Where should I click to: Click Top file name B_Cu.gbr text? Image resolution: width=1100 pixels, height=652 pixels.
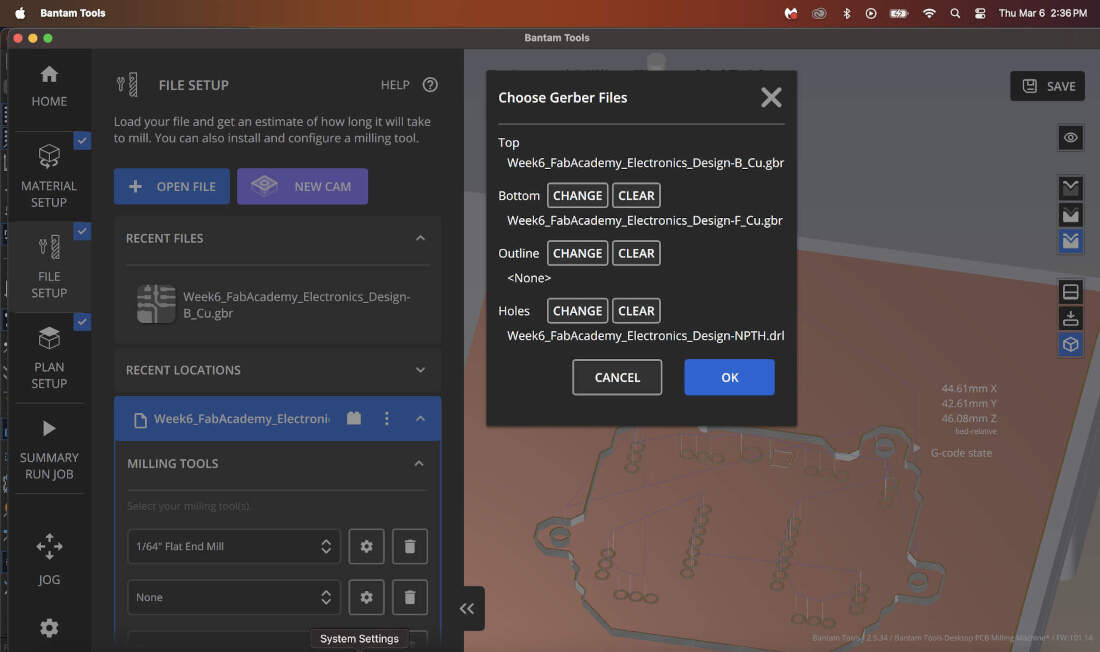click(645, 163)
